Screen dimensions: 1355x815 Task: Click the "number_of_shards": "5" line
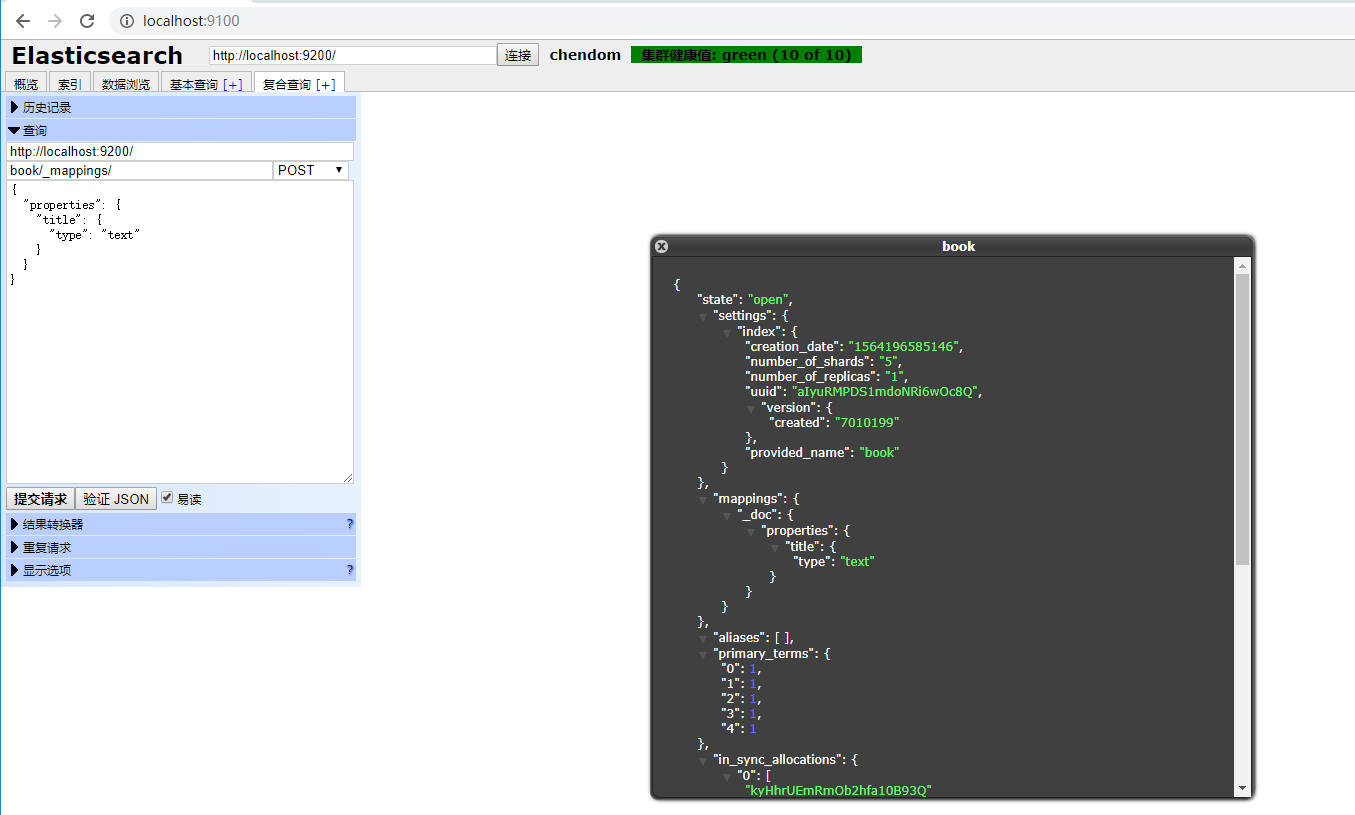click(x=824, y=362)
